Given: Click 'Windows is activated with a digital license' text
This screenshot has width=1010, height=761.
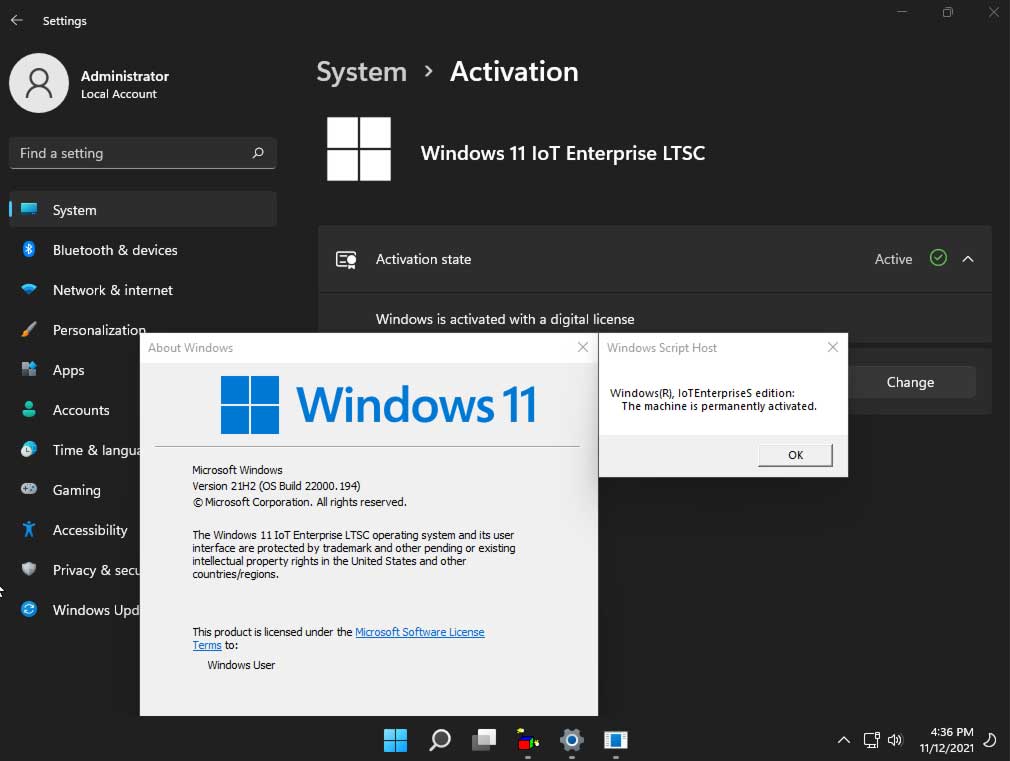Looking at the screenshot, I should point(505,319).
